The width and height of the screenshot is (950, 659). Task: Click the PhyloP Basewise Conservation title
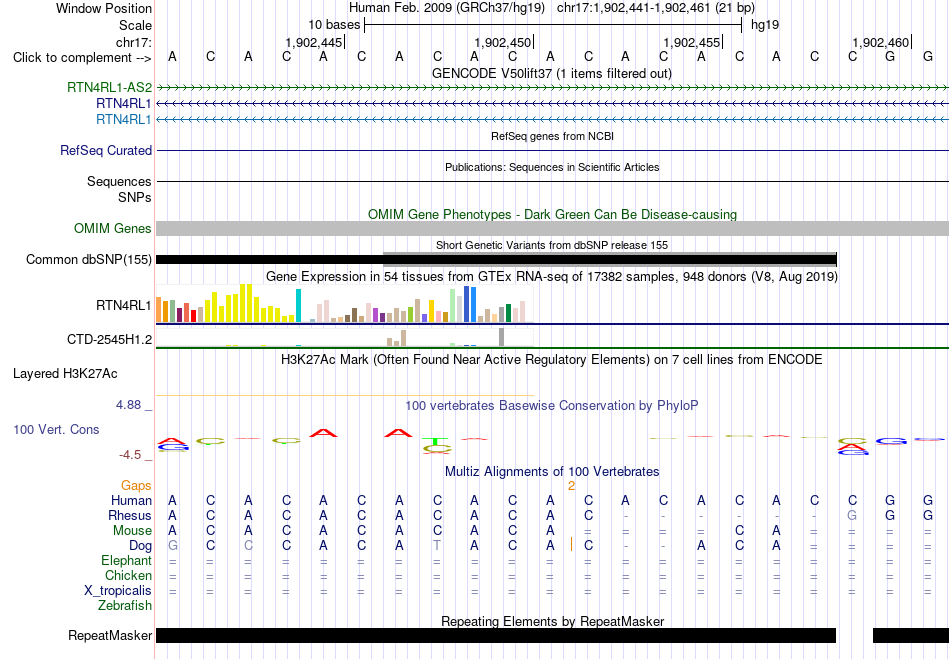[552, 406]
